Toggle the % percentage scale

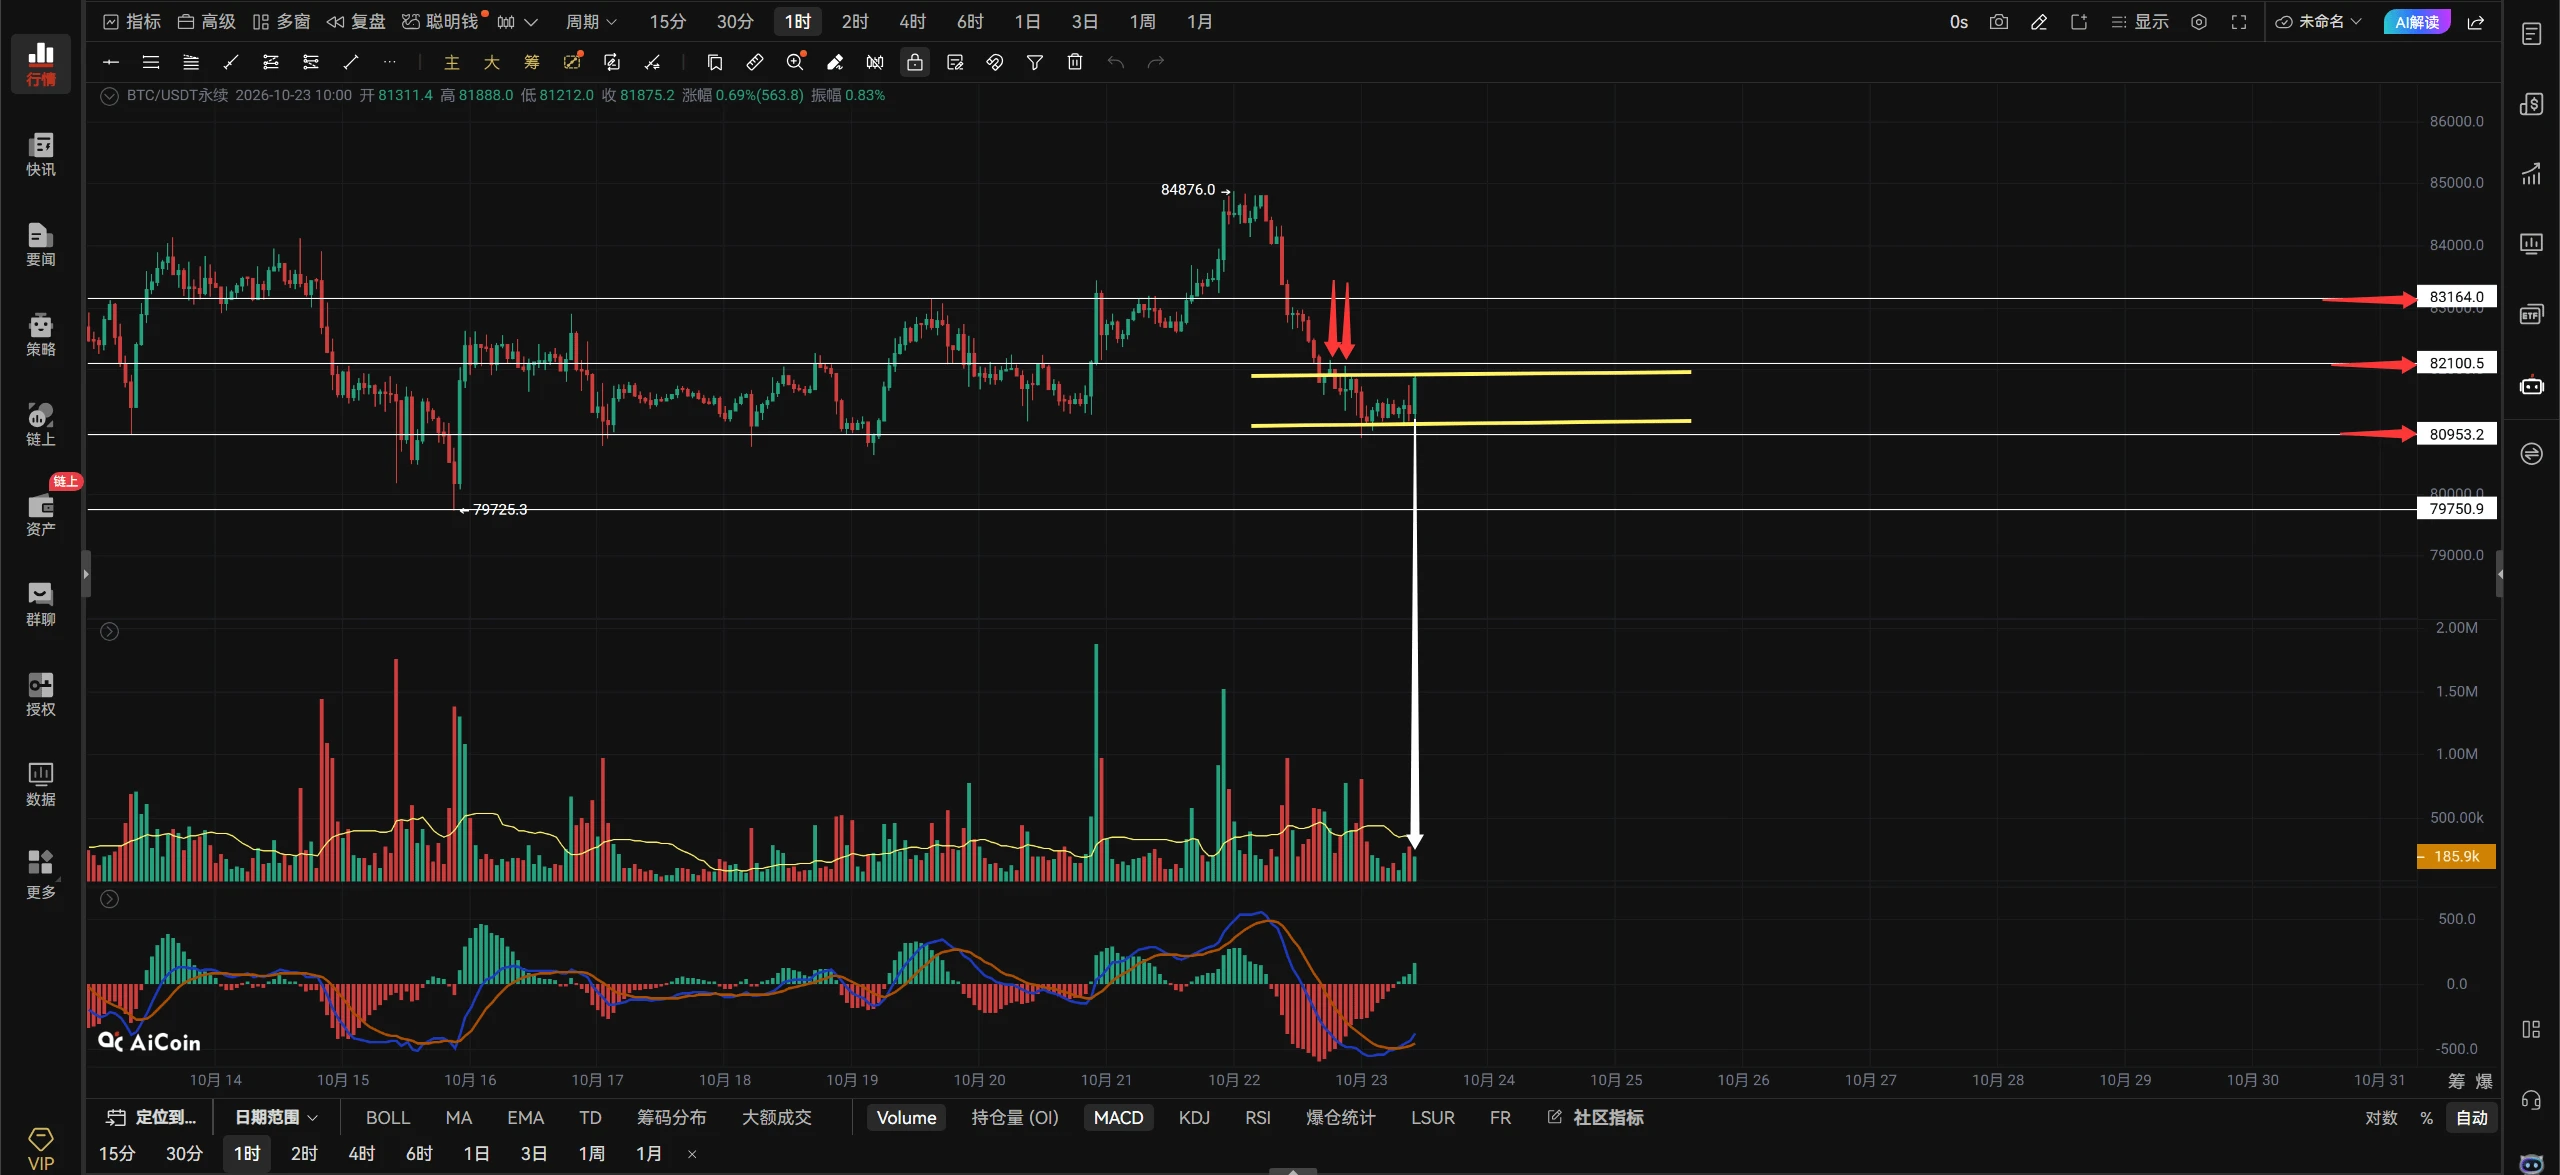[2426, 1117]
